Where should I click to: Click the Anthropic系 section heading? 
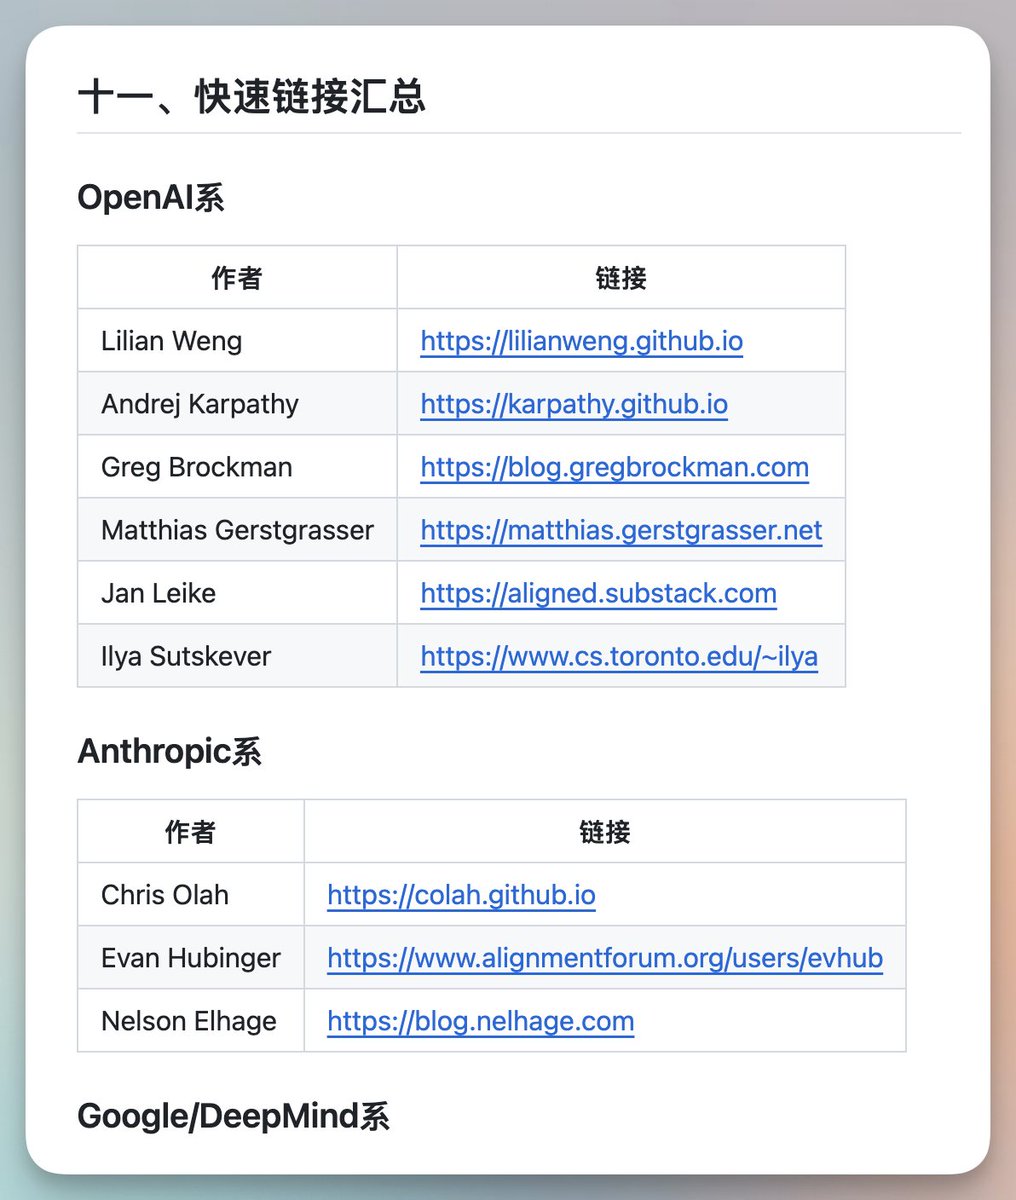(169, 751)
